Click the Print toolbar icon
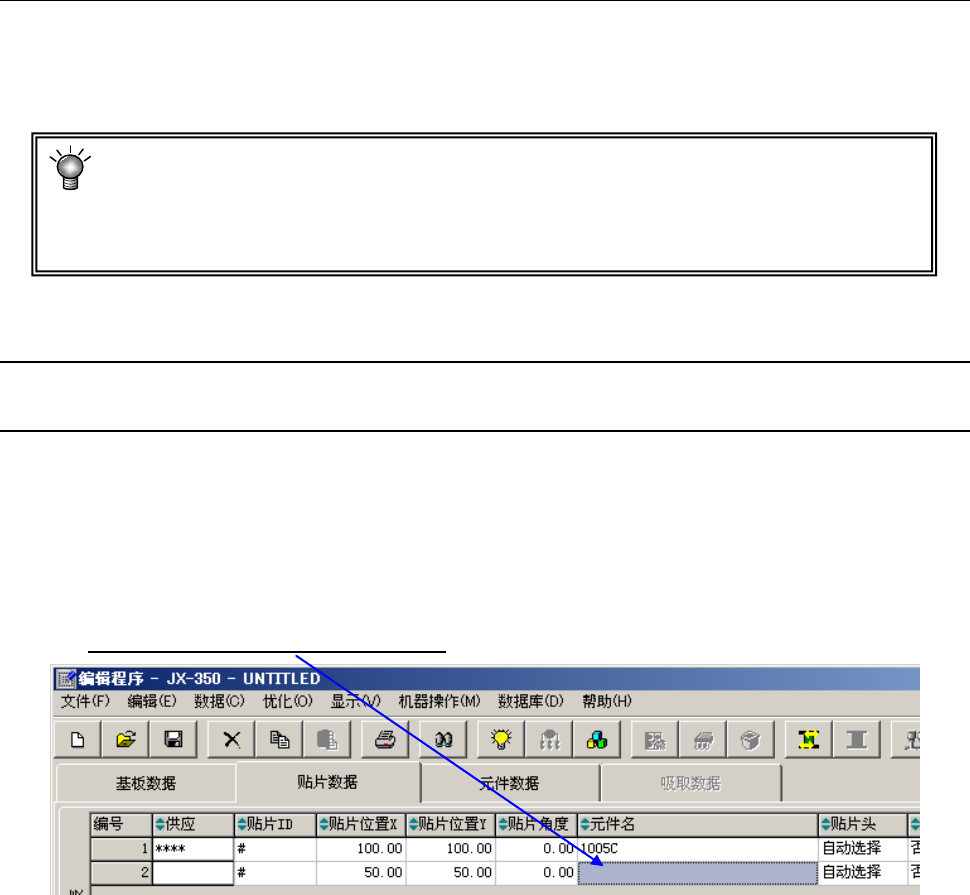 [385, 739]
